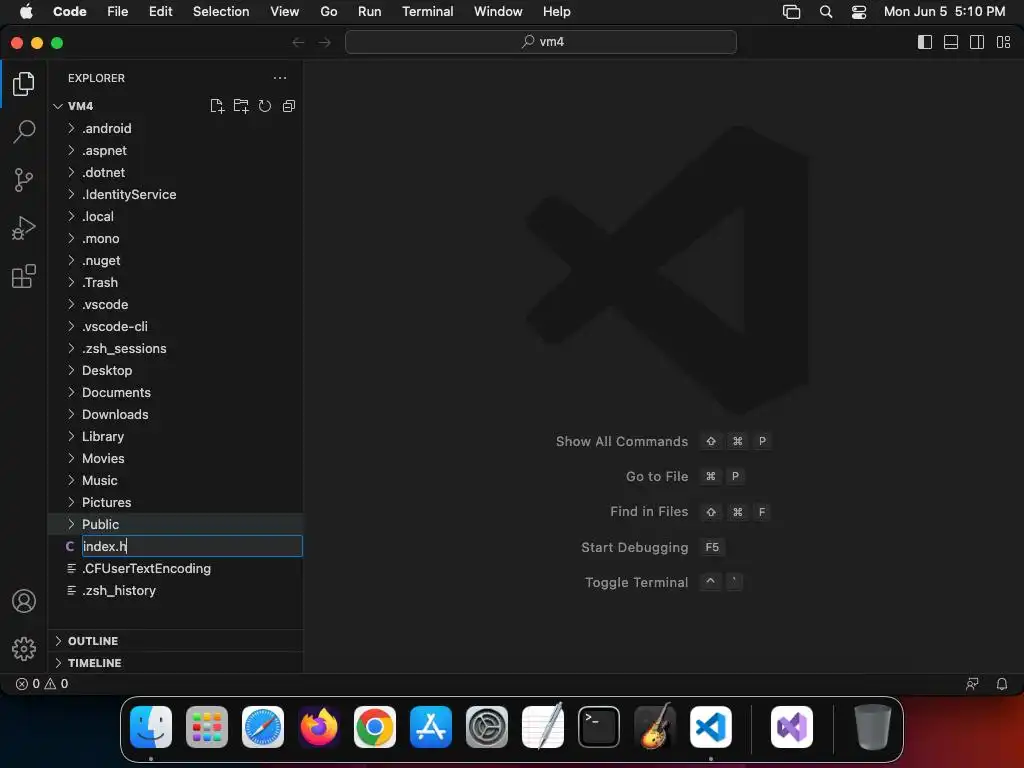Refresh the explorer tree
Screen dimensions: 1024x768
point(264,106)
